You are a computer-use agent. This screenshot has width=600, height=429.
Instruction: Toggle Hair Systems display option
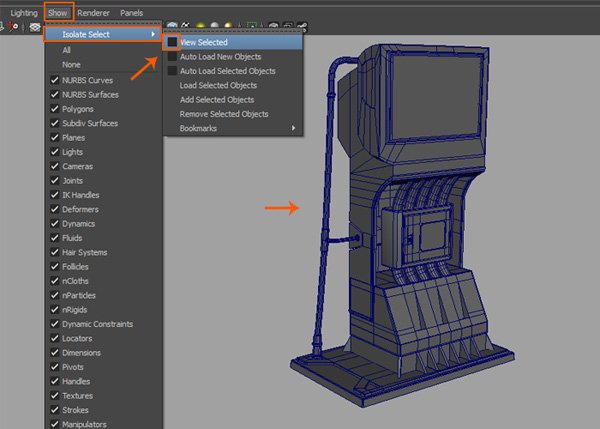[54, 252]
